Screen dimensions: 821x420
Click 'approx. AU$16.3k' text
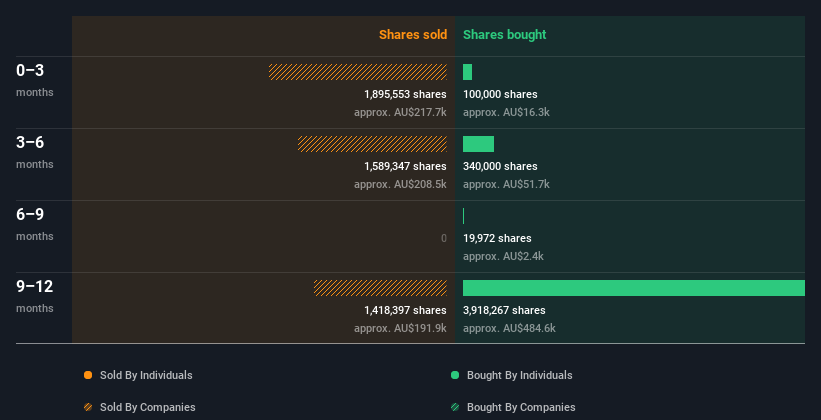coord(506,112)
